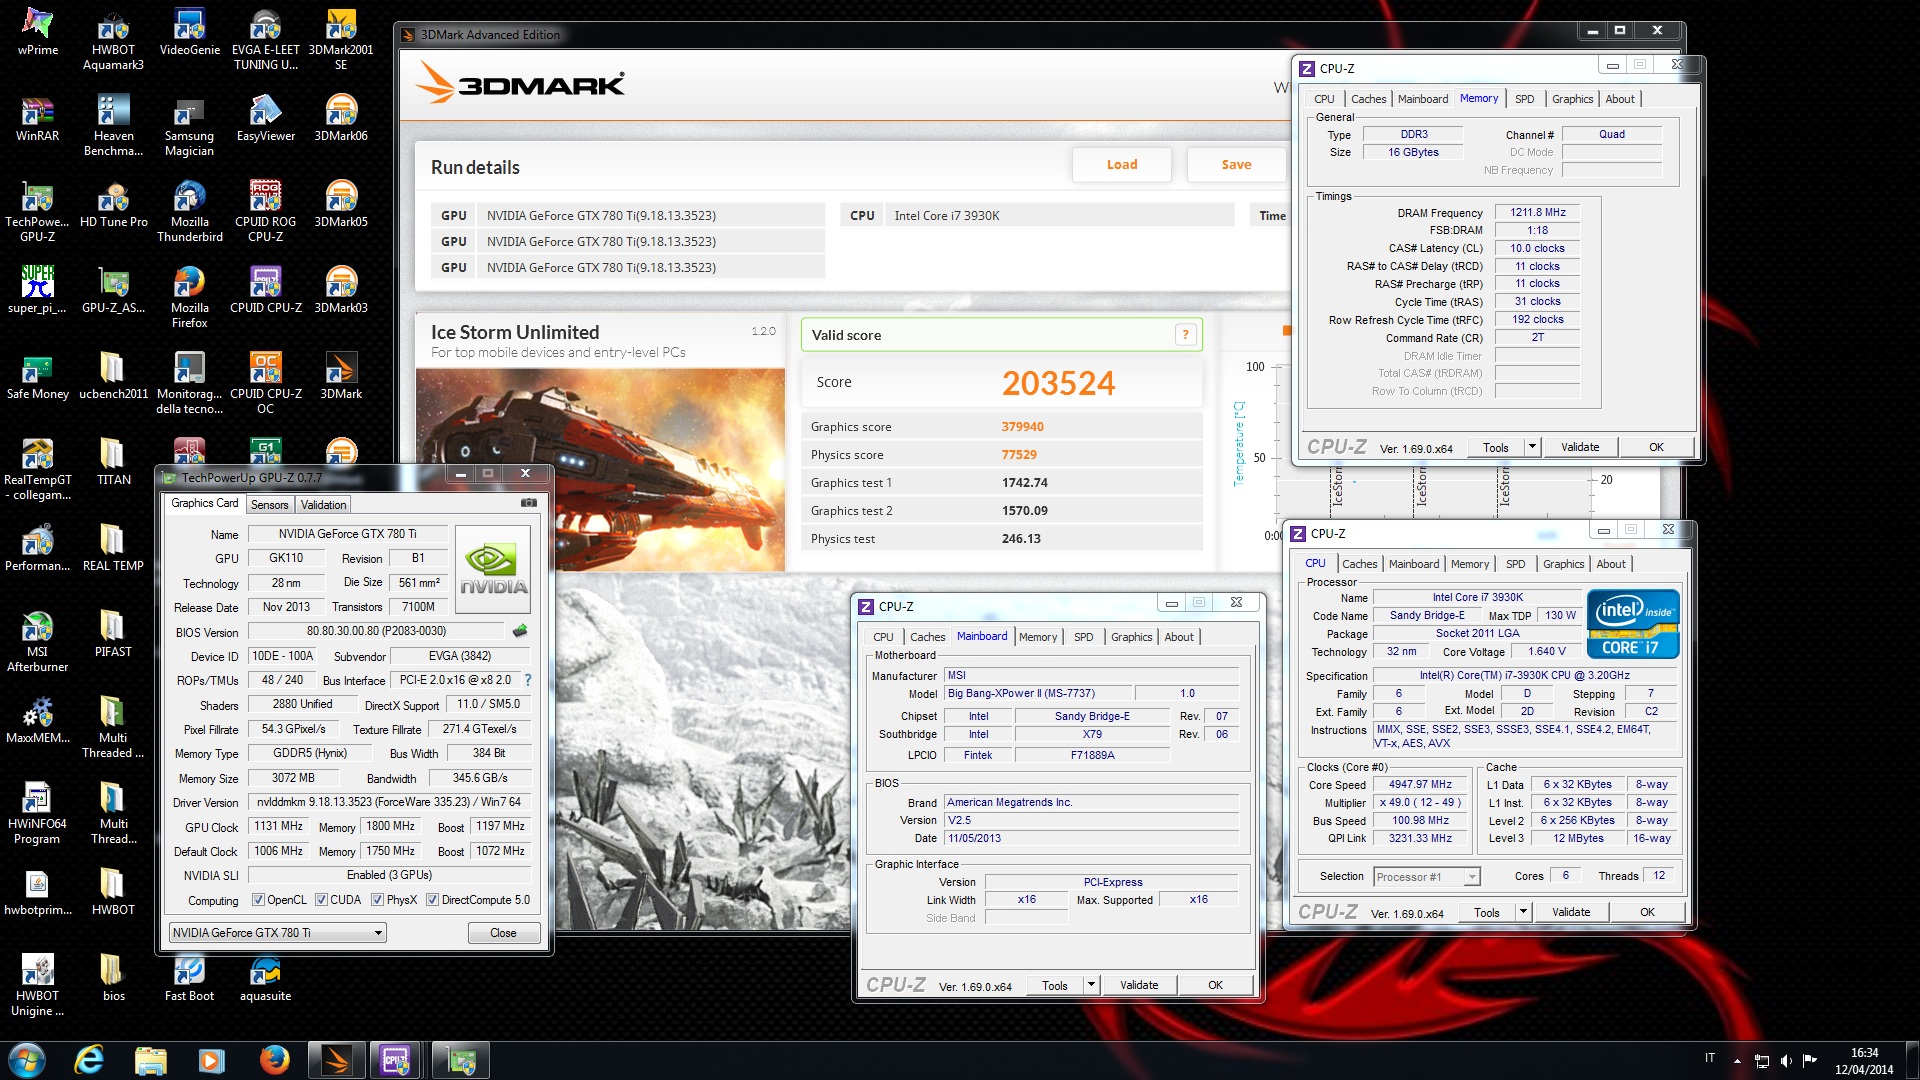
Task: Click Windows Start button
Action: pyautogui.click(x=27, y=1059)
